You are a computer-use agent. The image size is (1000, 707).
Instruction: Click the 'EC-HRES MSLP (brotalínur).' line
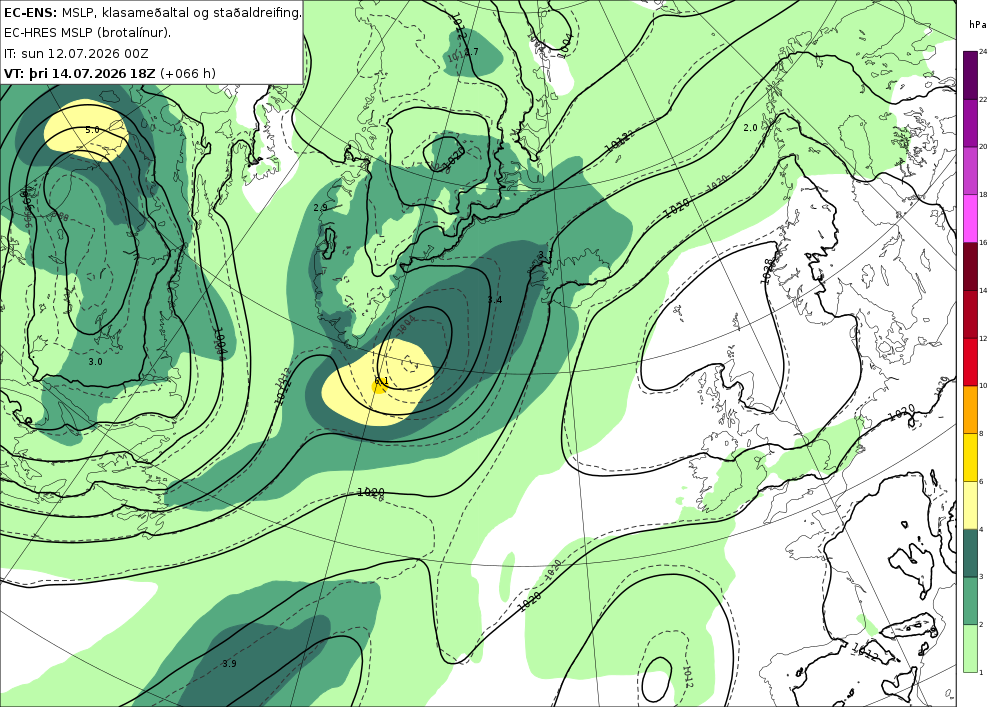[87, 33]
